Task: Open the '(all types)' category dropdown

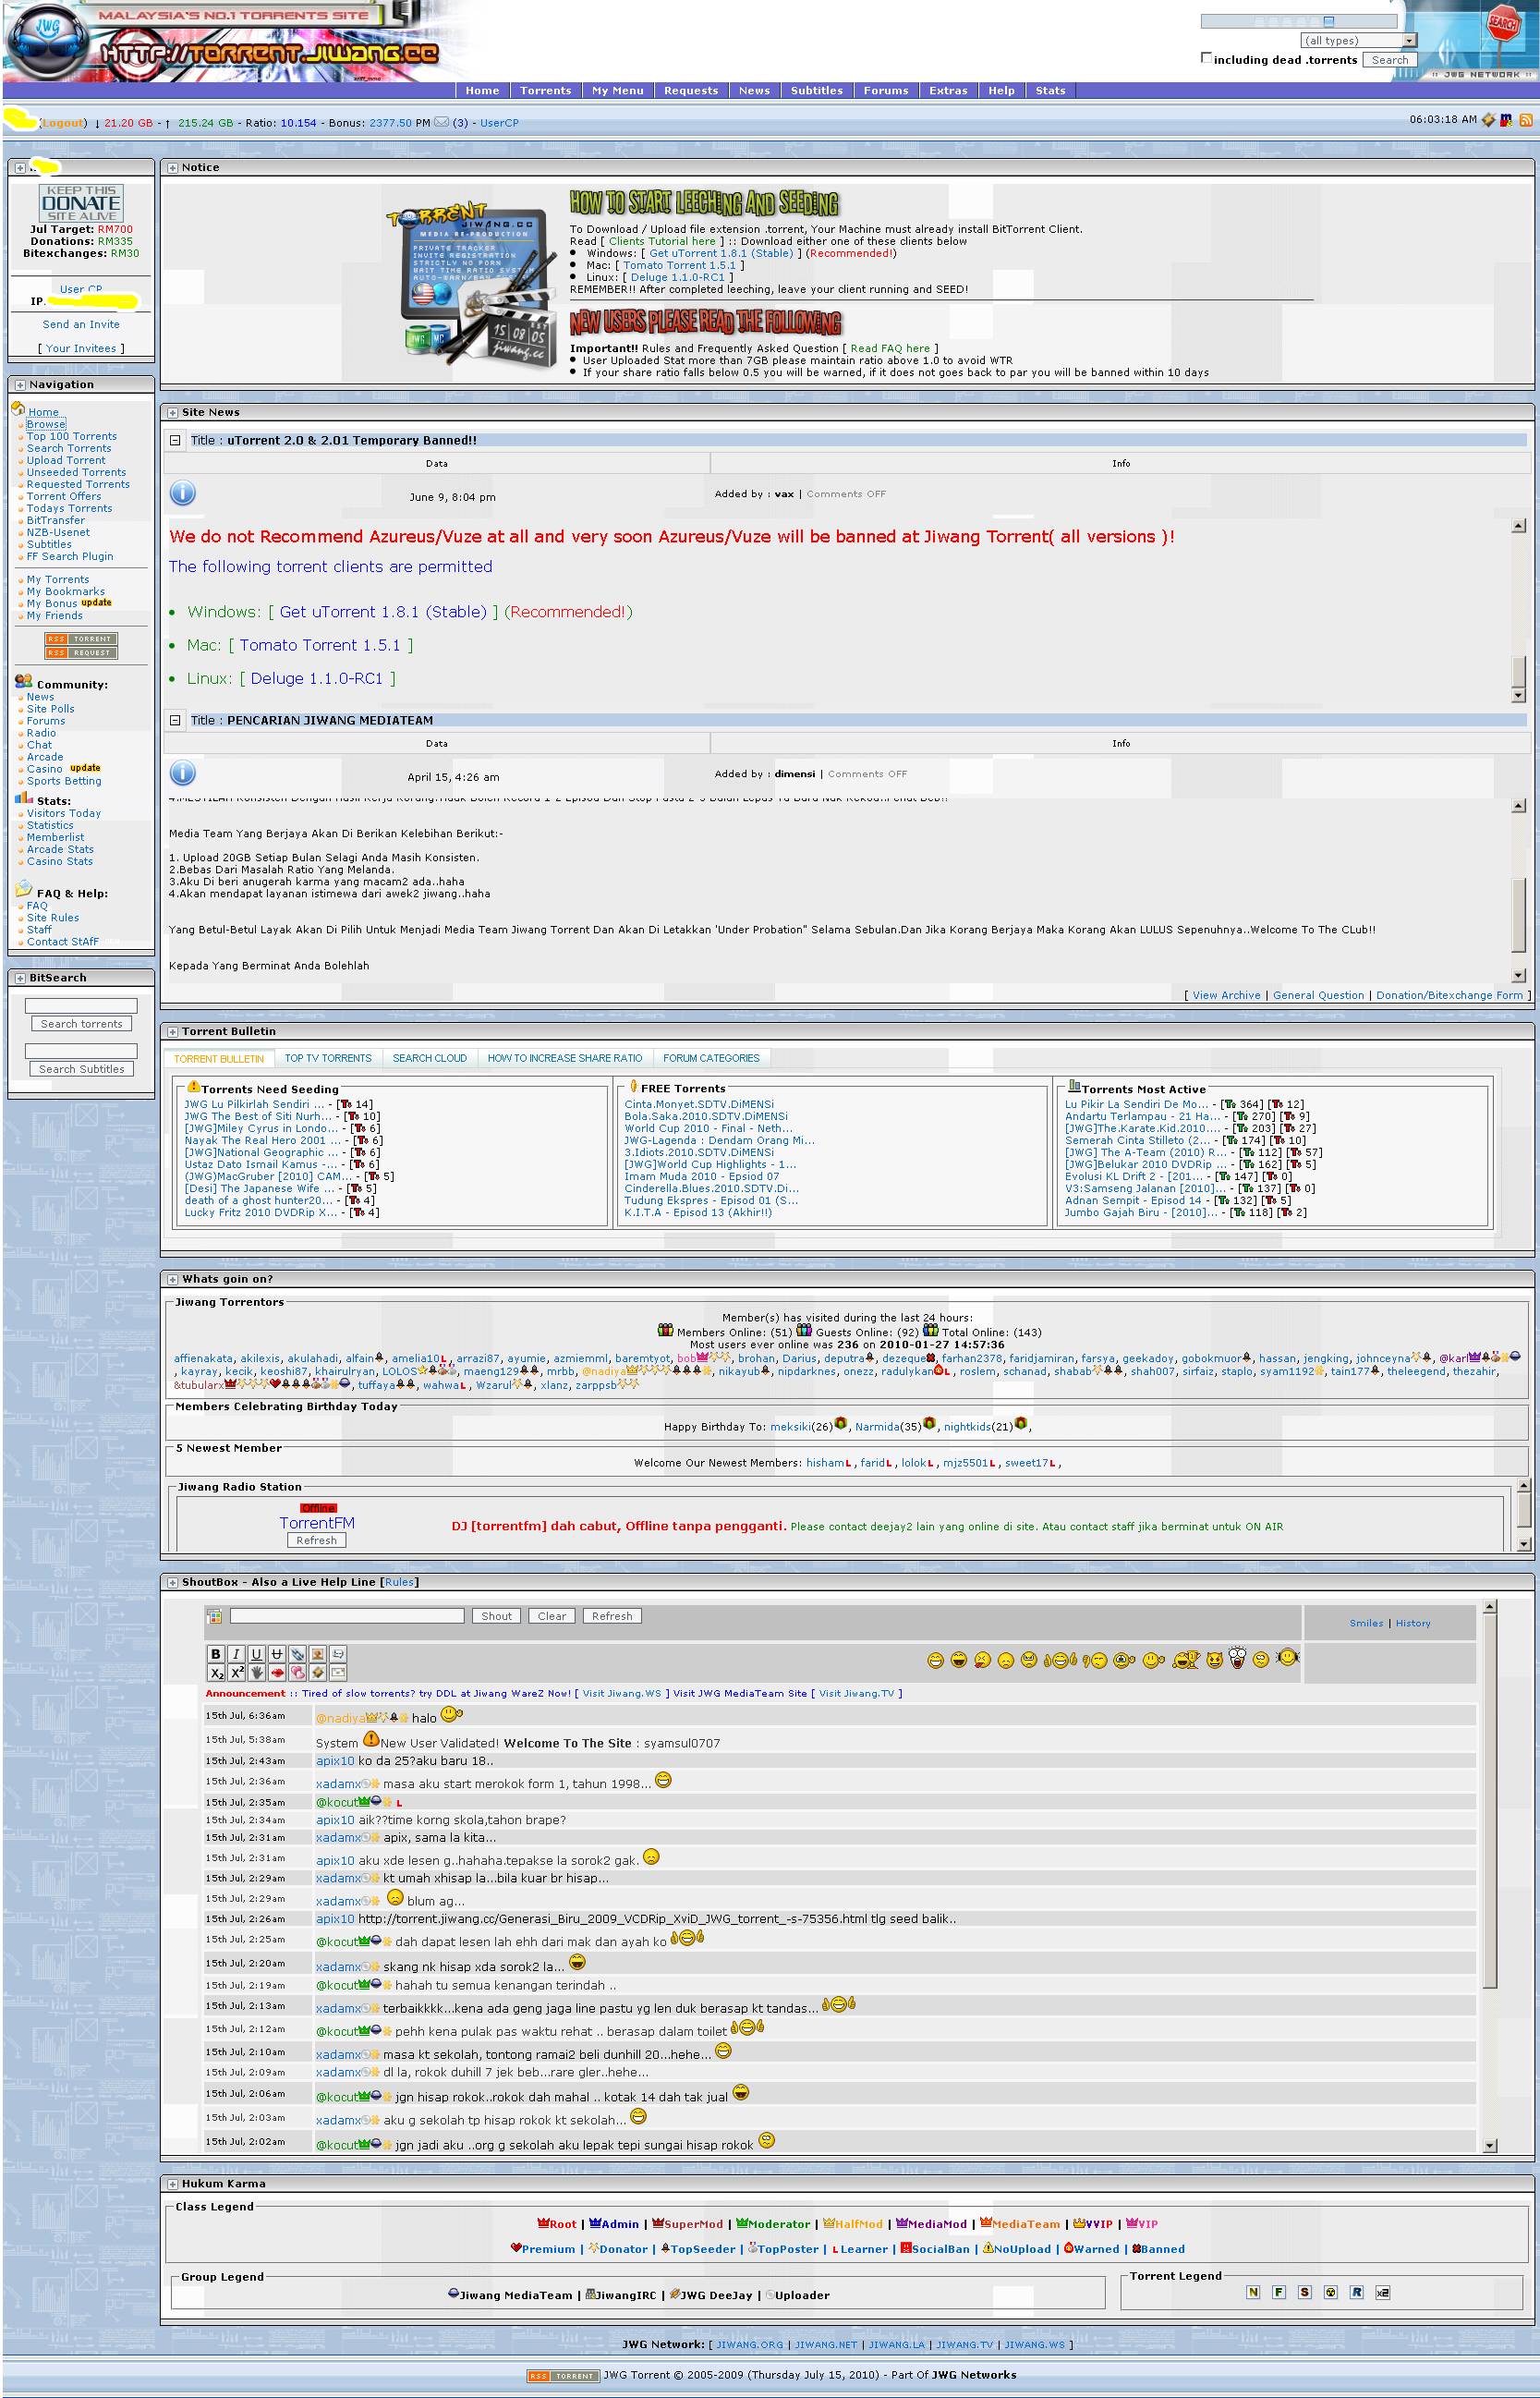Action: [x=1359, y=41]
